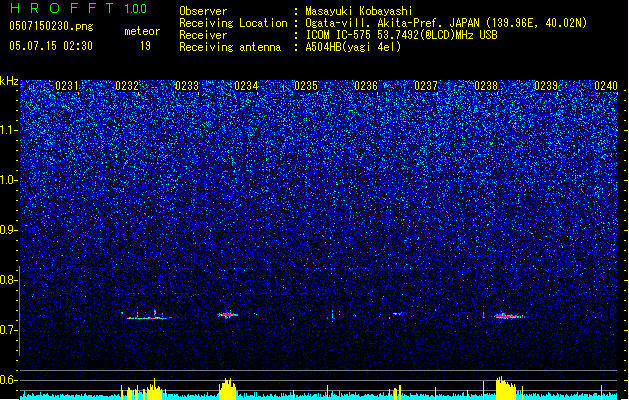Click the 1.1 kHz axis label

coord(8,130)
